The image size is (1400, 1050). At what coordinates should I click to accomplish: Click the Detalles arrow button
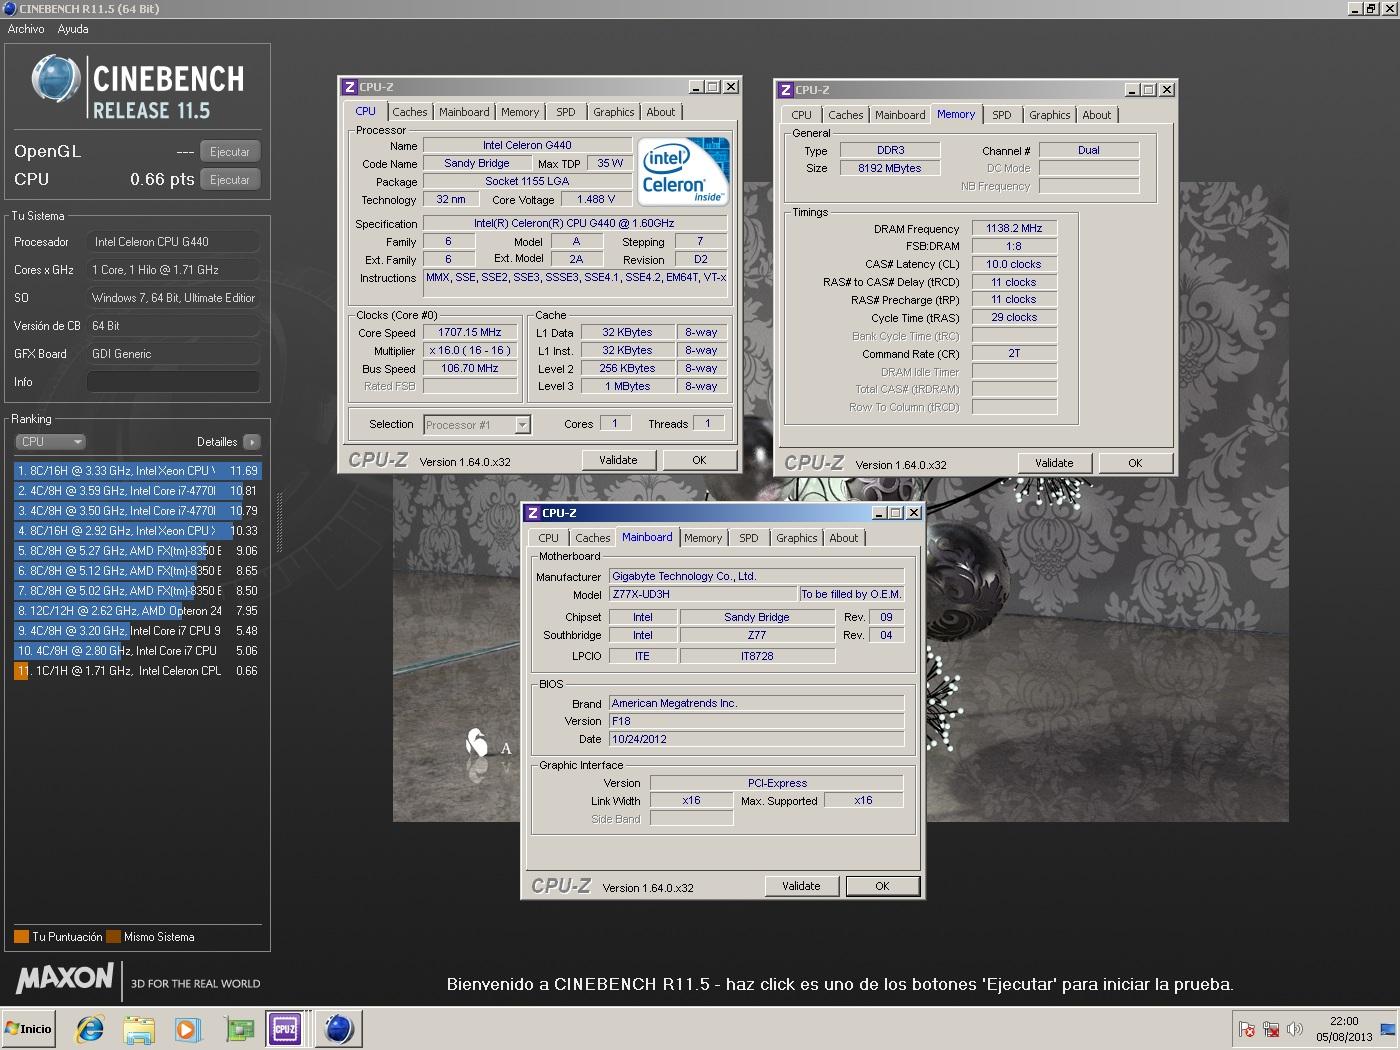[x=252, y=442]
